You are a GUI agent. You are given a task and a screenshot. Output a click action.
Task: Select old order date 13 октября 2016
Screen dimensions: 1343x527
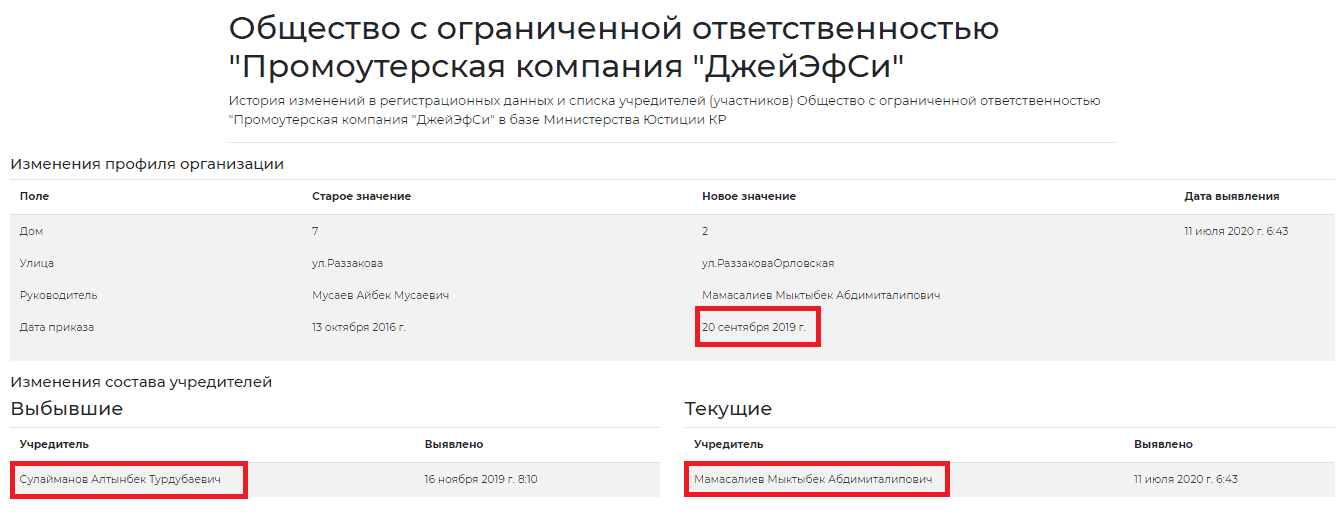[358, 327]
